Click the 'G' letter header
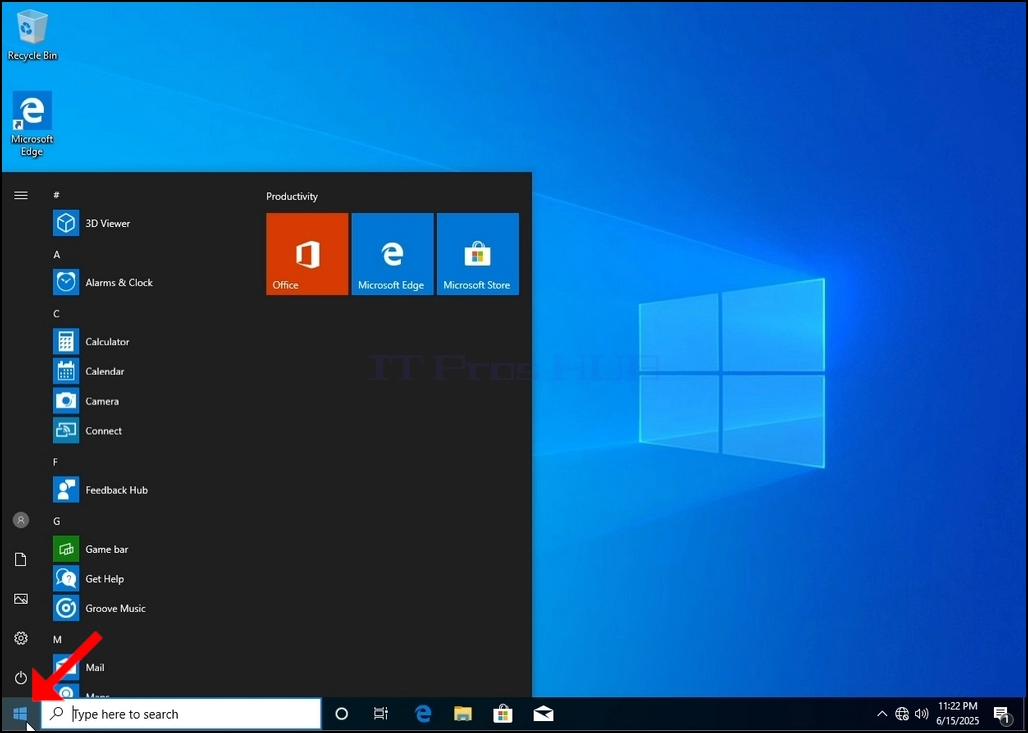The width and height of the screenshot is (1028, 733). pyautogui.click(x=56, y=521)
